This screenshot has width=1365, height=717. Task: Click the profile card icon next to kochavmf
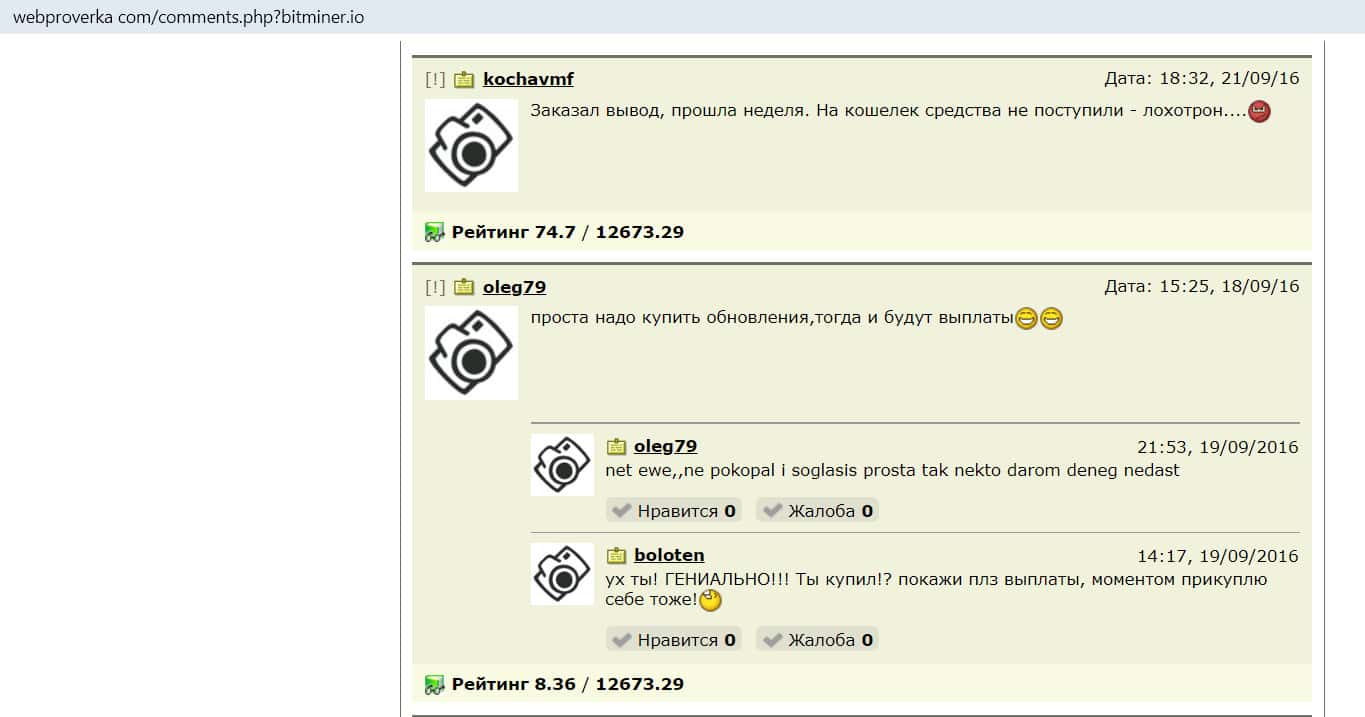[464, 79]
